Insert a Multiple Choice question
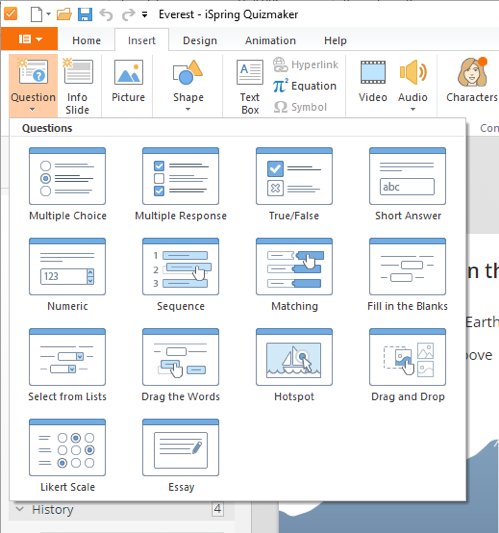The height and width of the screenshot is (533, 499). pos(67,185)
